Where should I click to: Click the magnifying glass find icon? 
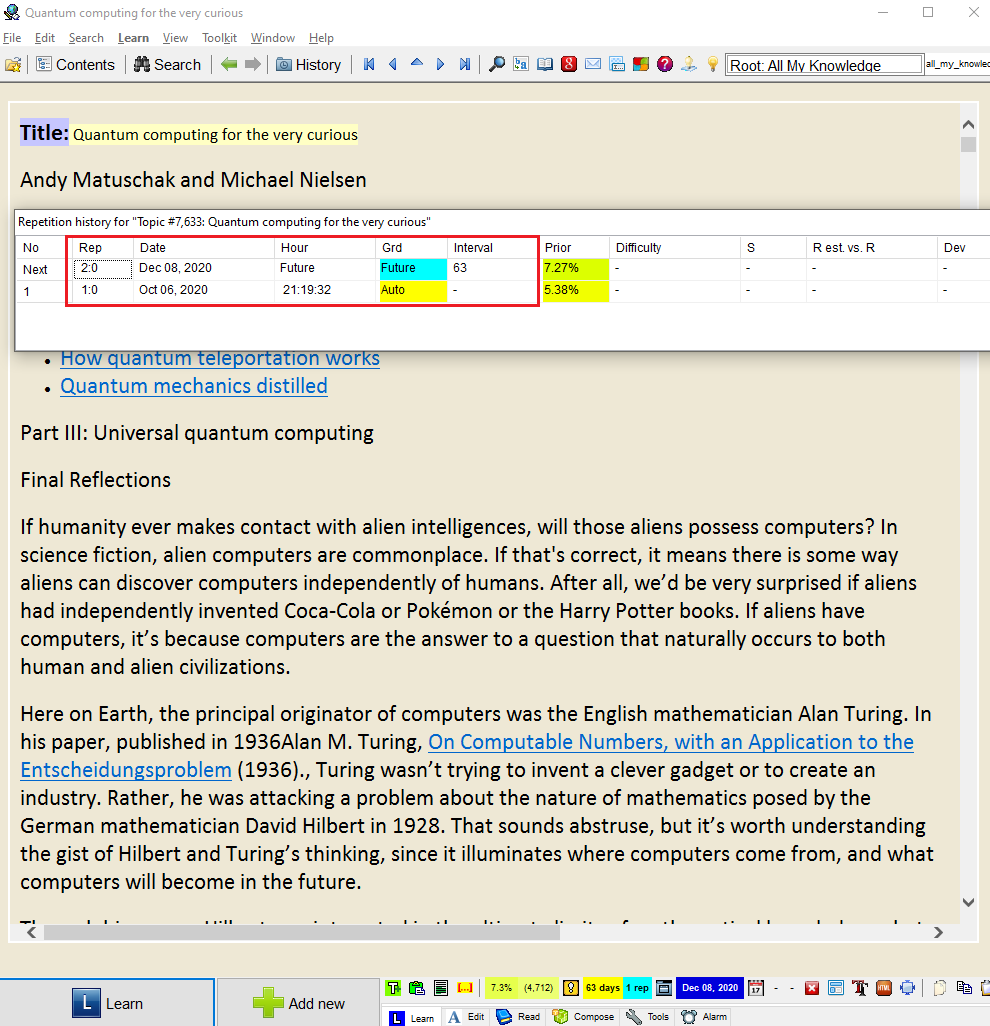(497, 64)
